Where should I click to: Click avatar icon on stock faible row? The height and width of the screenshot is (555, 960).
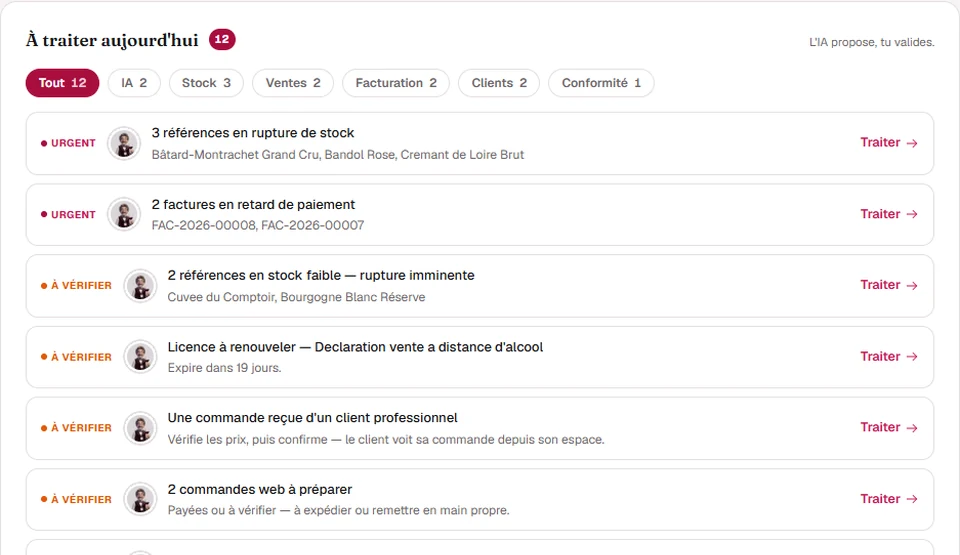pyautogui.click(x=140, y=285)
